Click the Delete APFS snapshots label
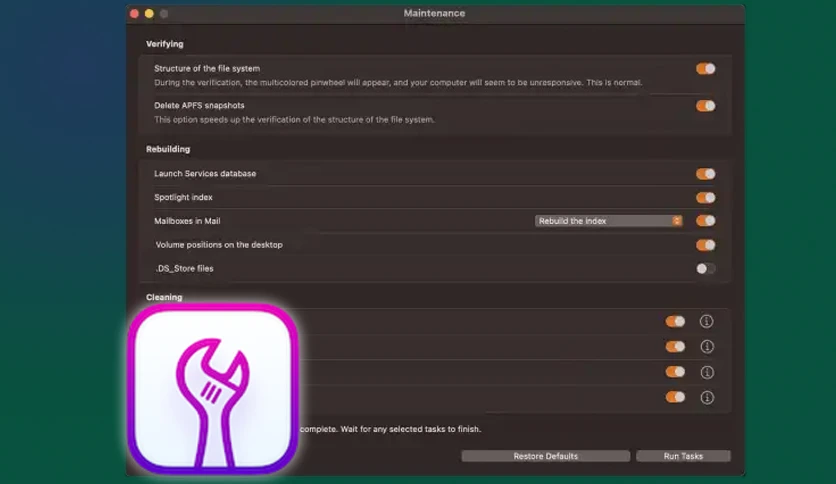Viewport: 836px width, 484px height. click(199, 106)
